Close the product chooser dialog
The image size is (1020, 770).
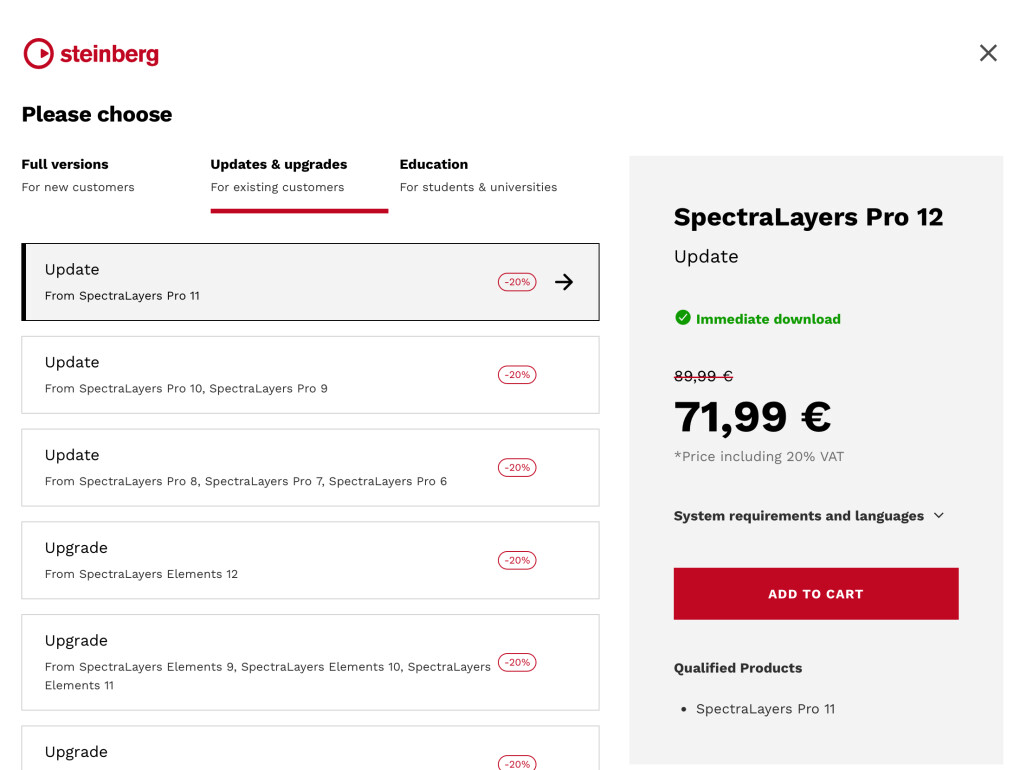[988, 53]
